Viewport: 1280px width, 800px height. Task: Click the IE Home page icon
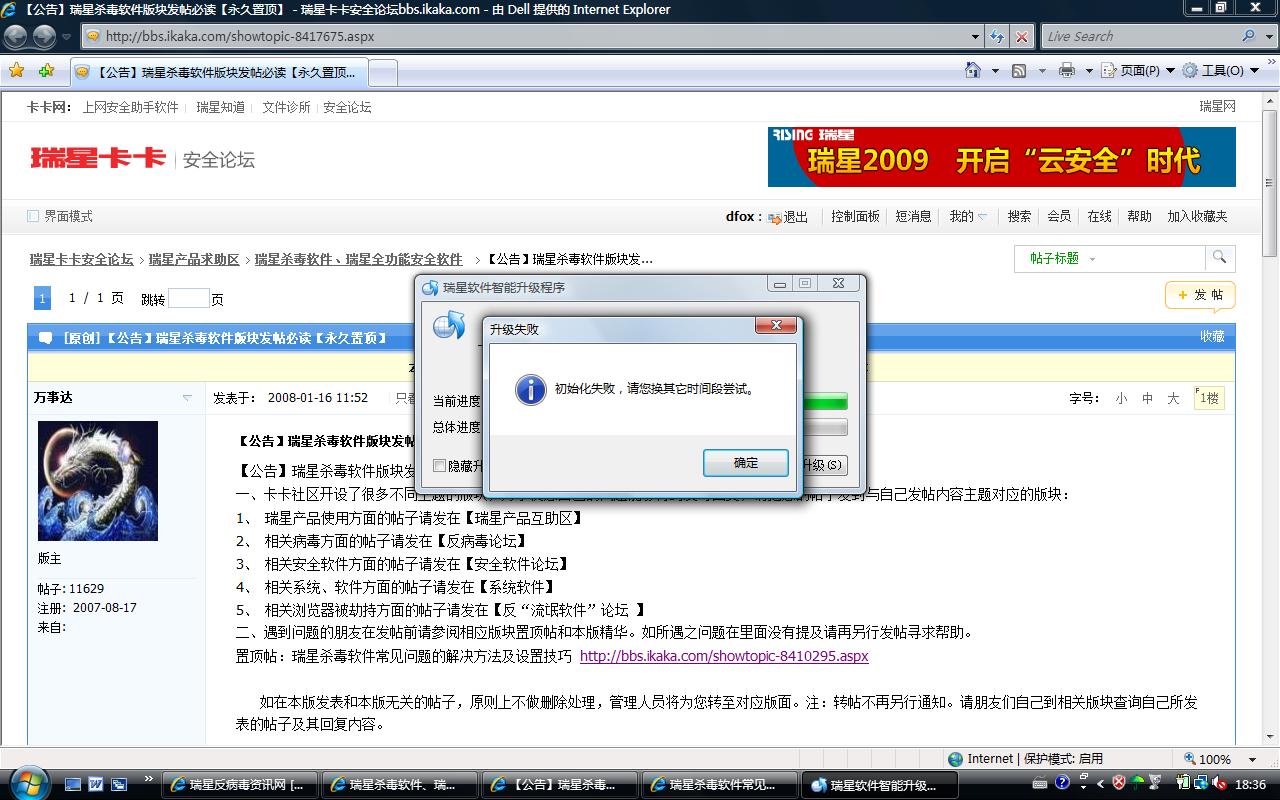pos(973,71)
